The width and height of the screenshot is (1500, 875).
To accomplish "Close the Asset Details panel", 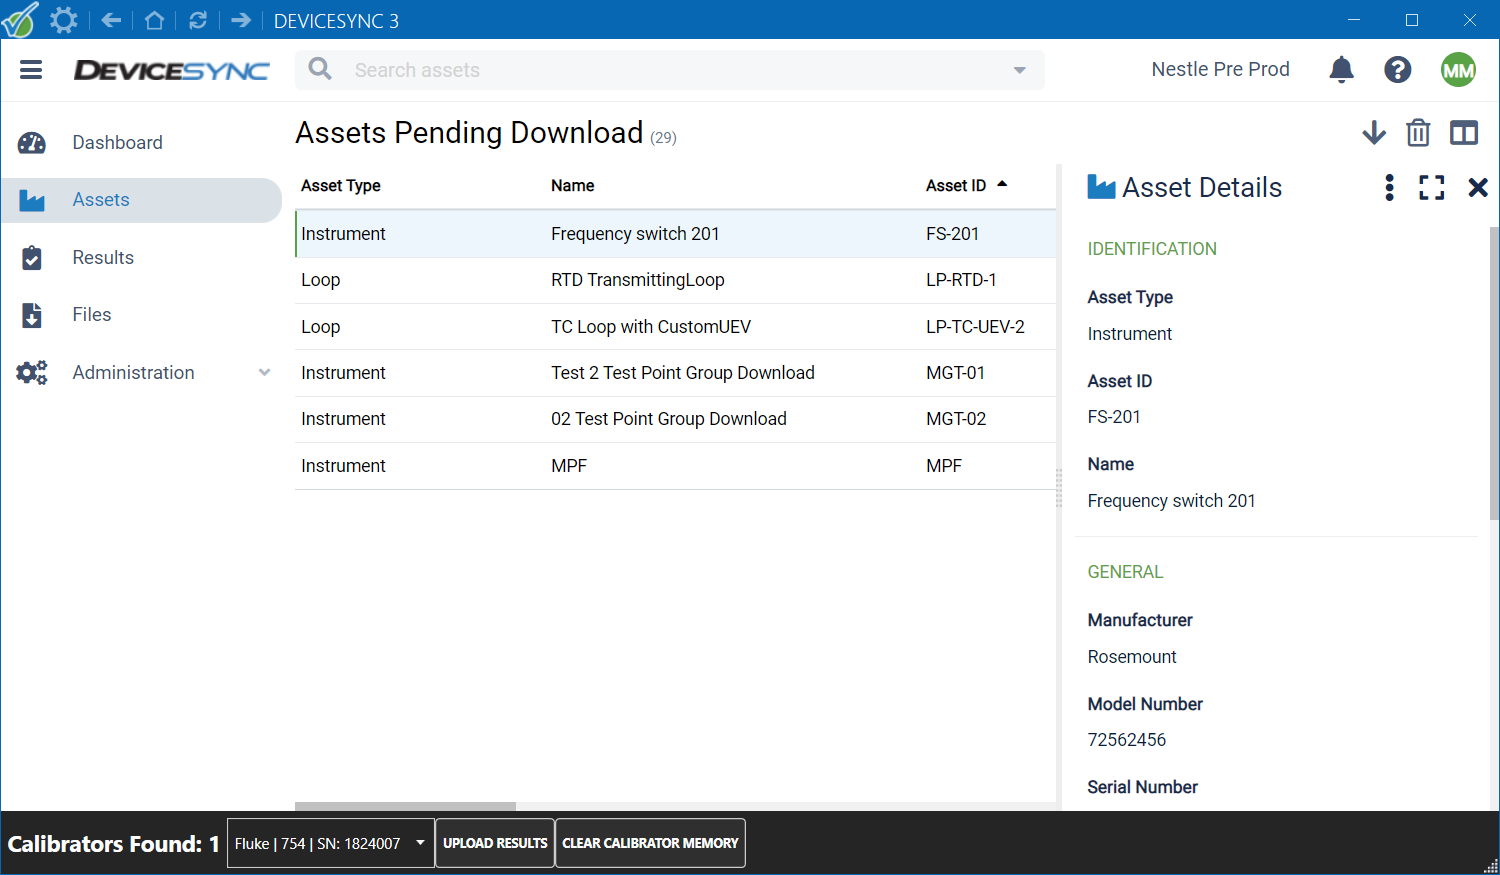I will [x=1477, y=187].
